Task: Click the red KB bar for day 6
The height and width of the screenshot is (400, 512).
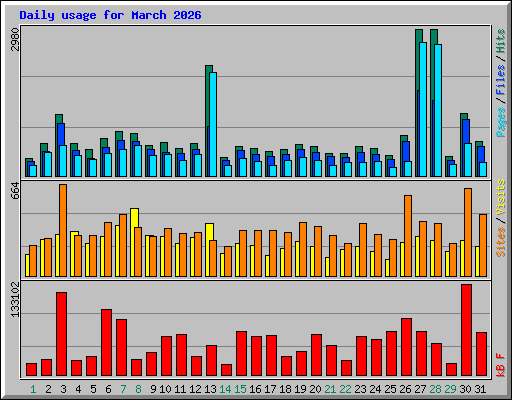Action: point(106,343)
